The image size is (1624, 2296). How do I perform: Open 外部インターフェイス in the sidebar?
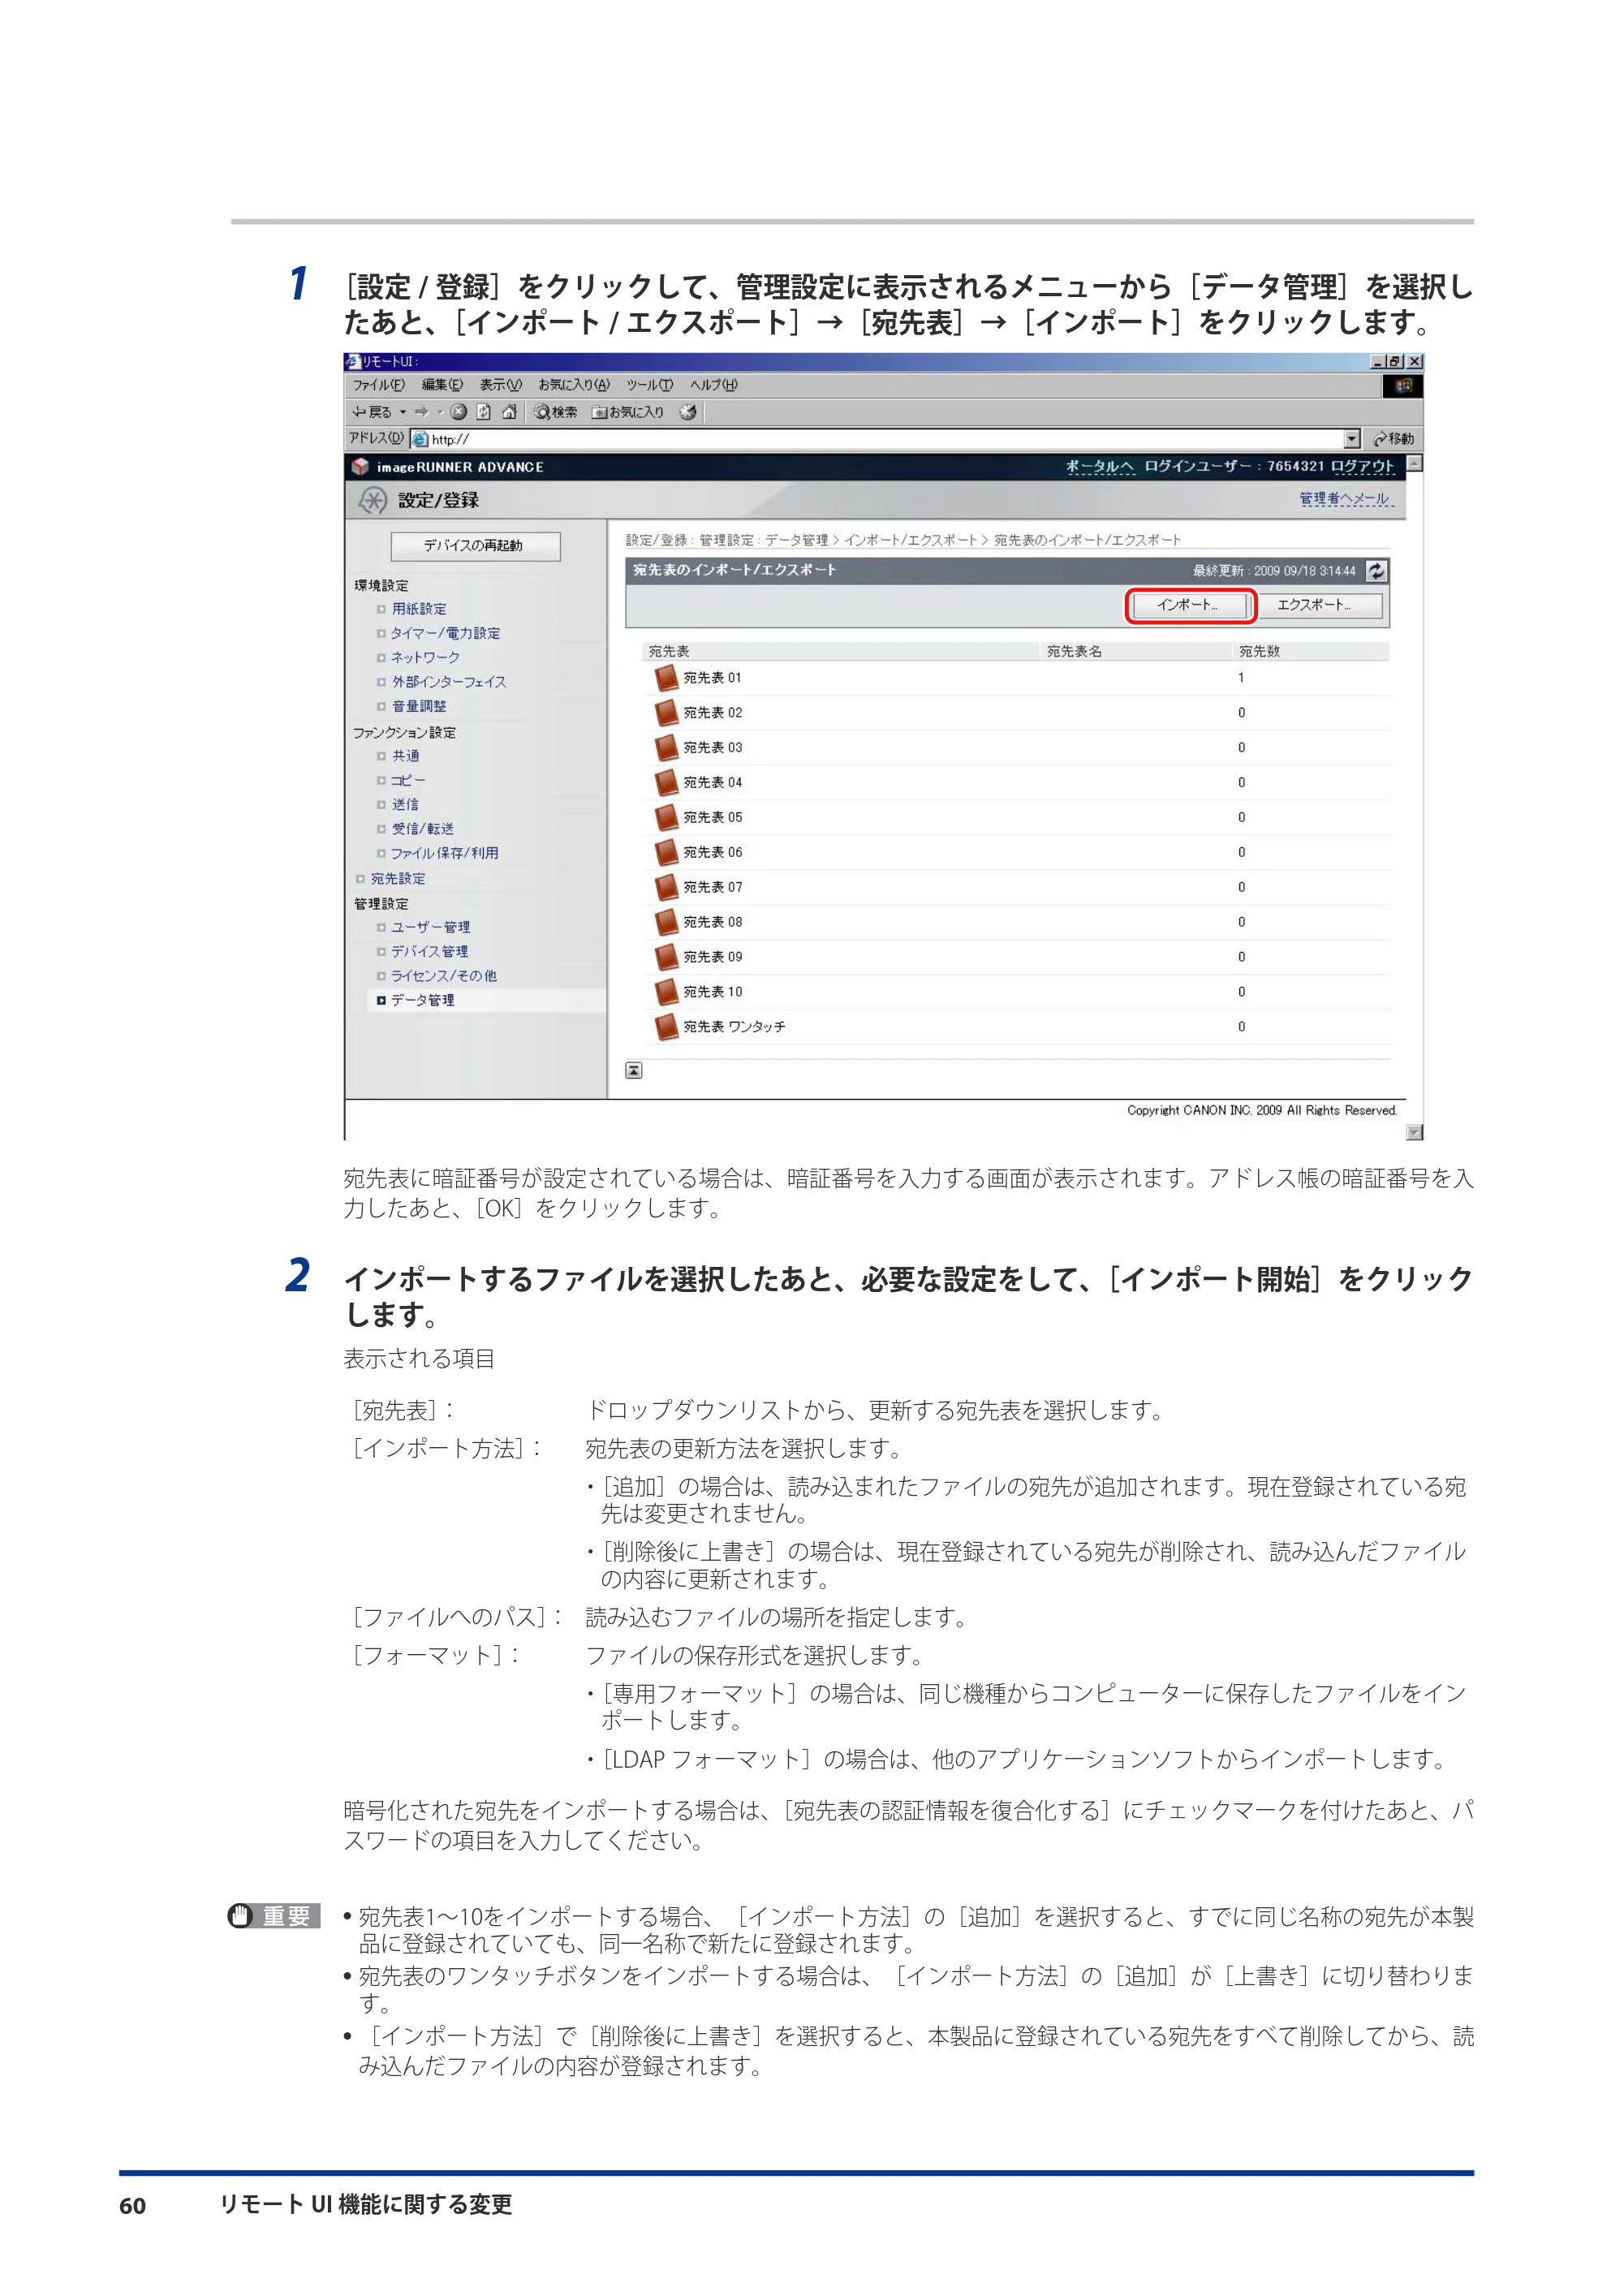coord(449,682)
